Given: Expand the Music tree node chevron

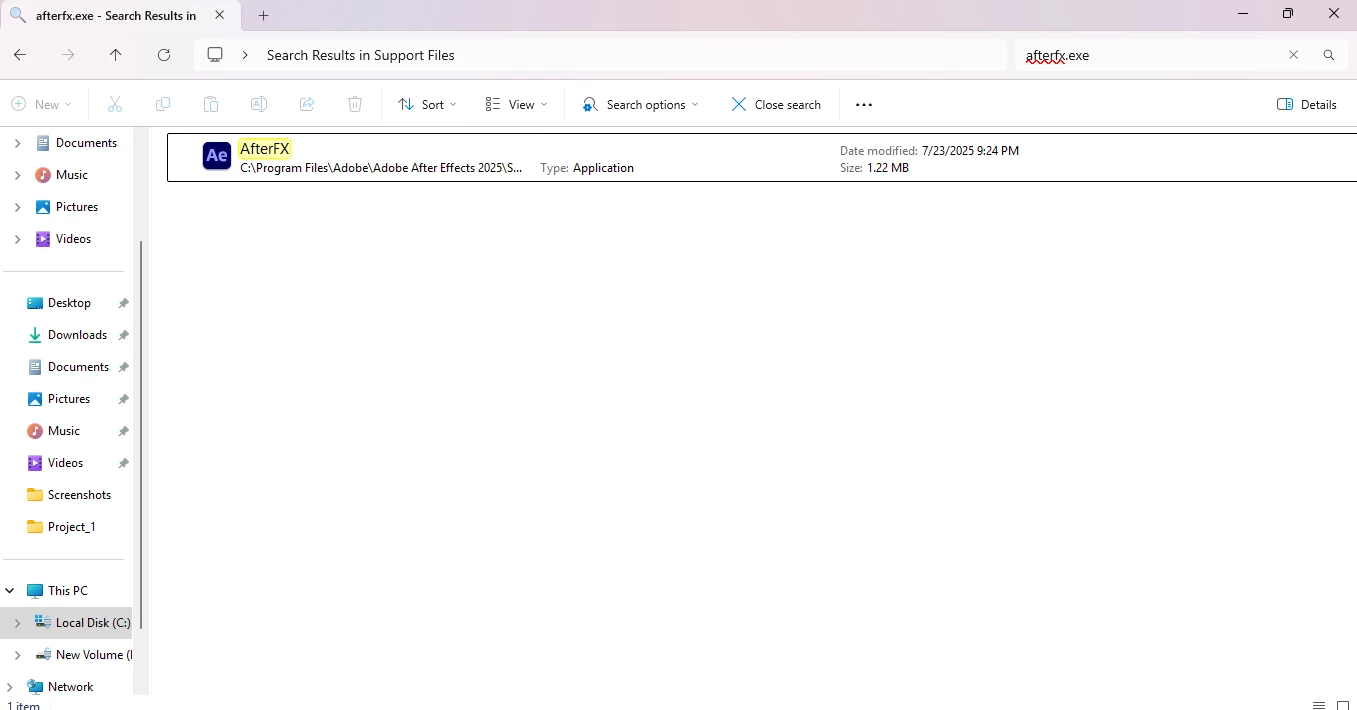Looking at the screenshot, I should 17,175.
